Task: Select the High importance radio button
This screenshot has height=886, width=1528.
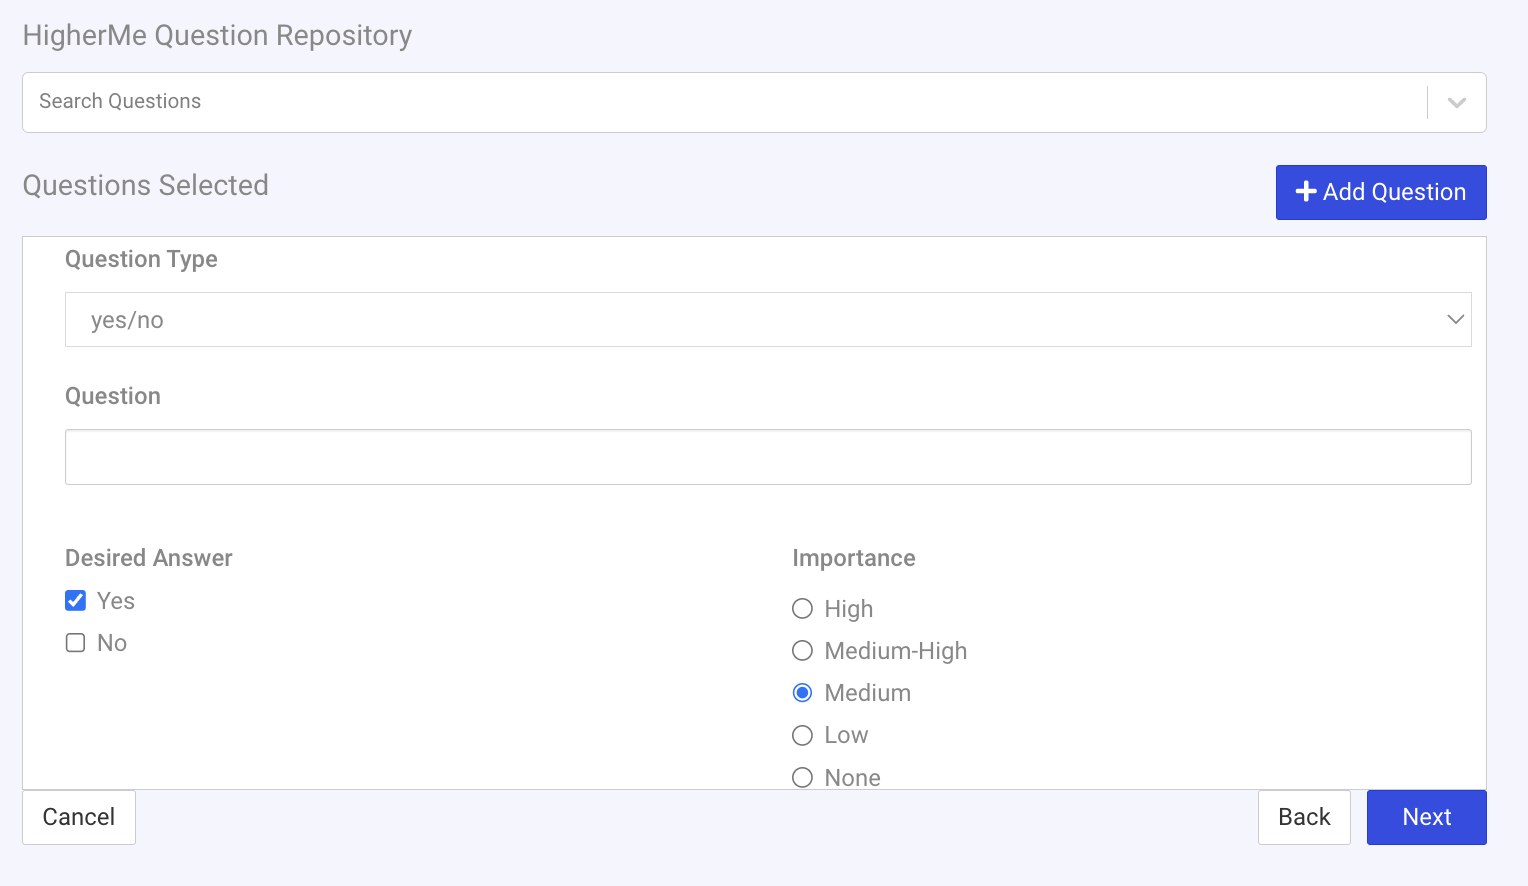Action: pyautogui.click(x=802, y=608)
